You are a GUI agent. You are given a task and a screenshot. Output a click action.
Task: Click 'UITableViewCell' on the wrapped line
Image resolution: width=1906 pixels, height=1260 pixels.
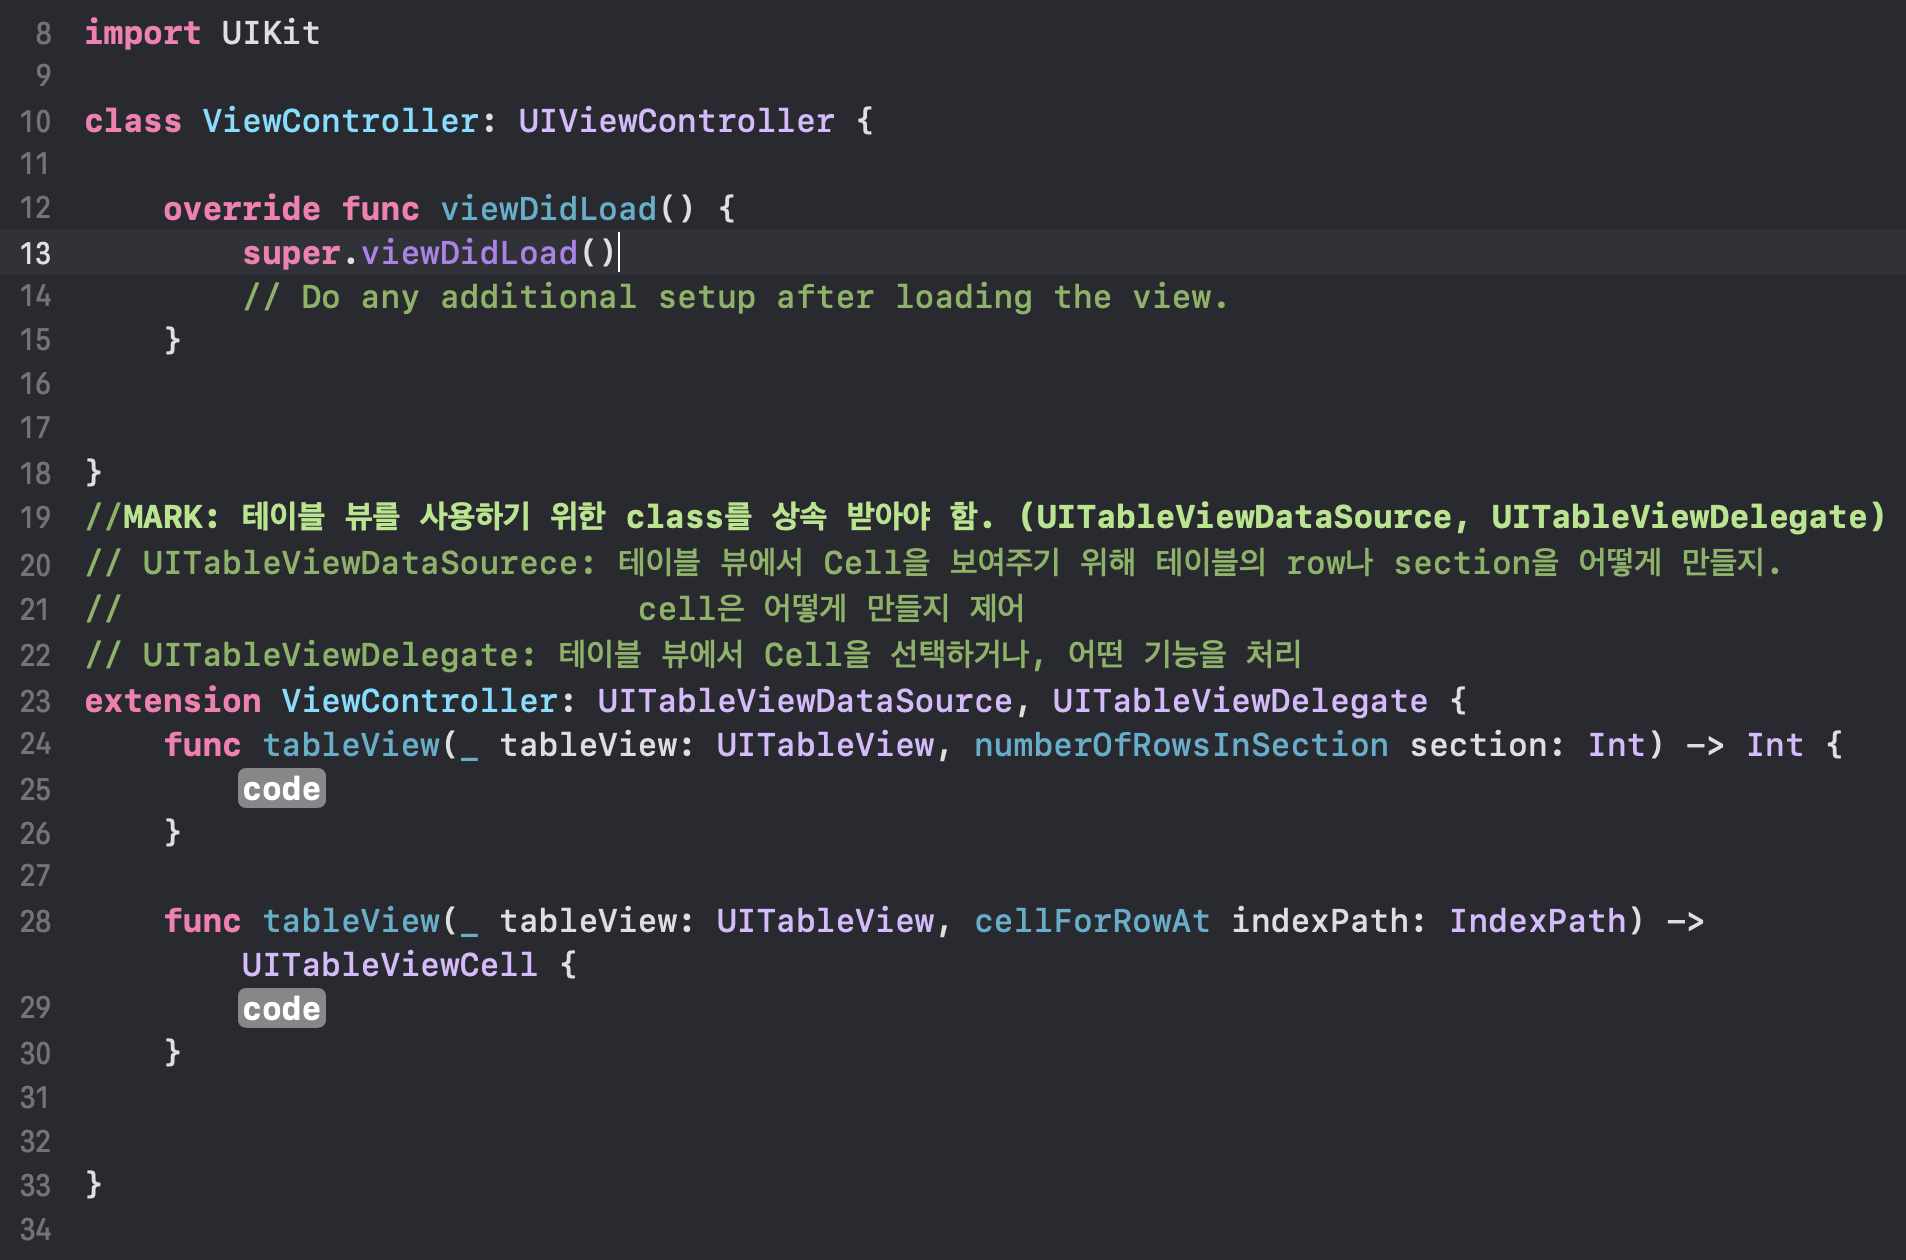coord(390,965)
